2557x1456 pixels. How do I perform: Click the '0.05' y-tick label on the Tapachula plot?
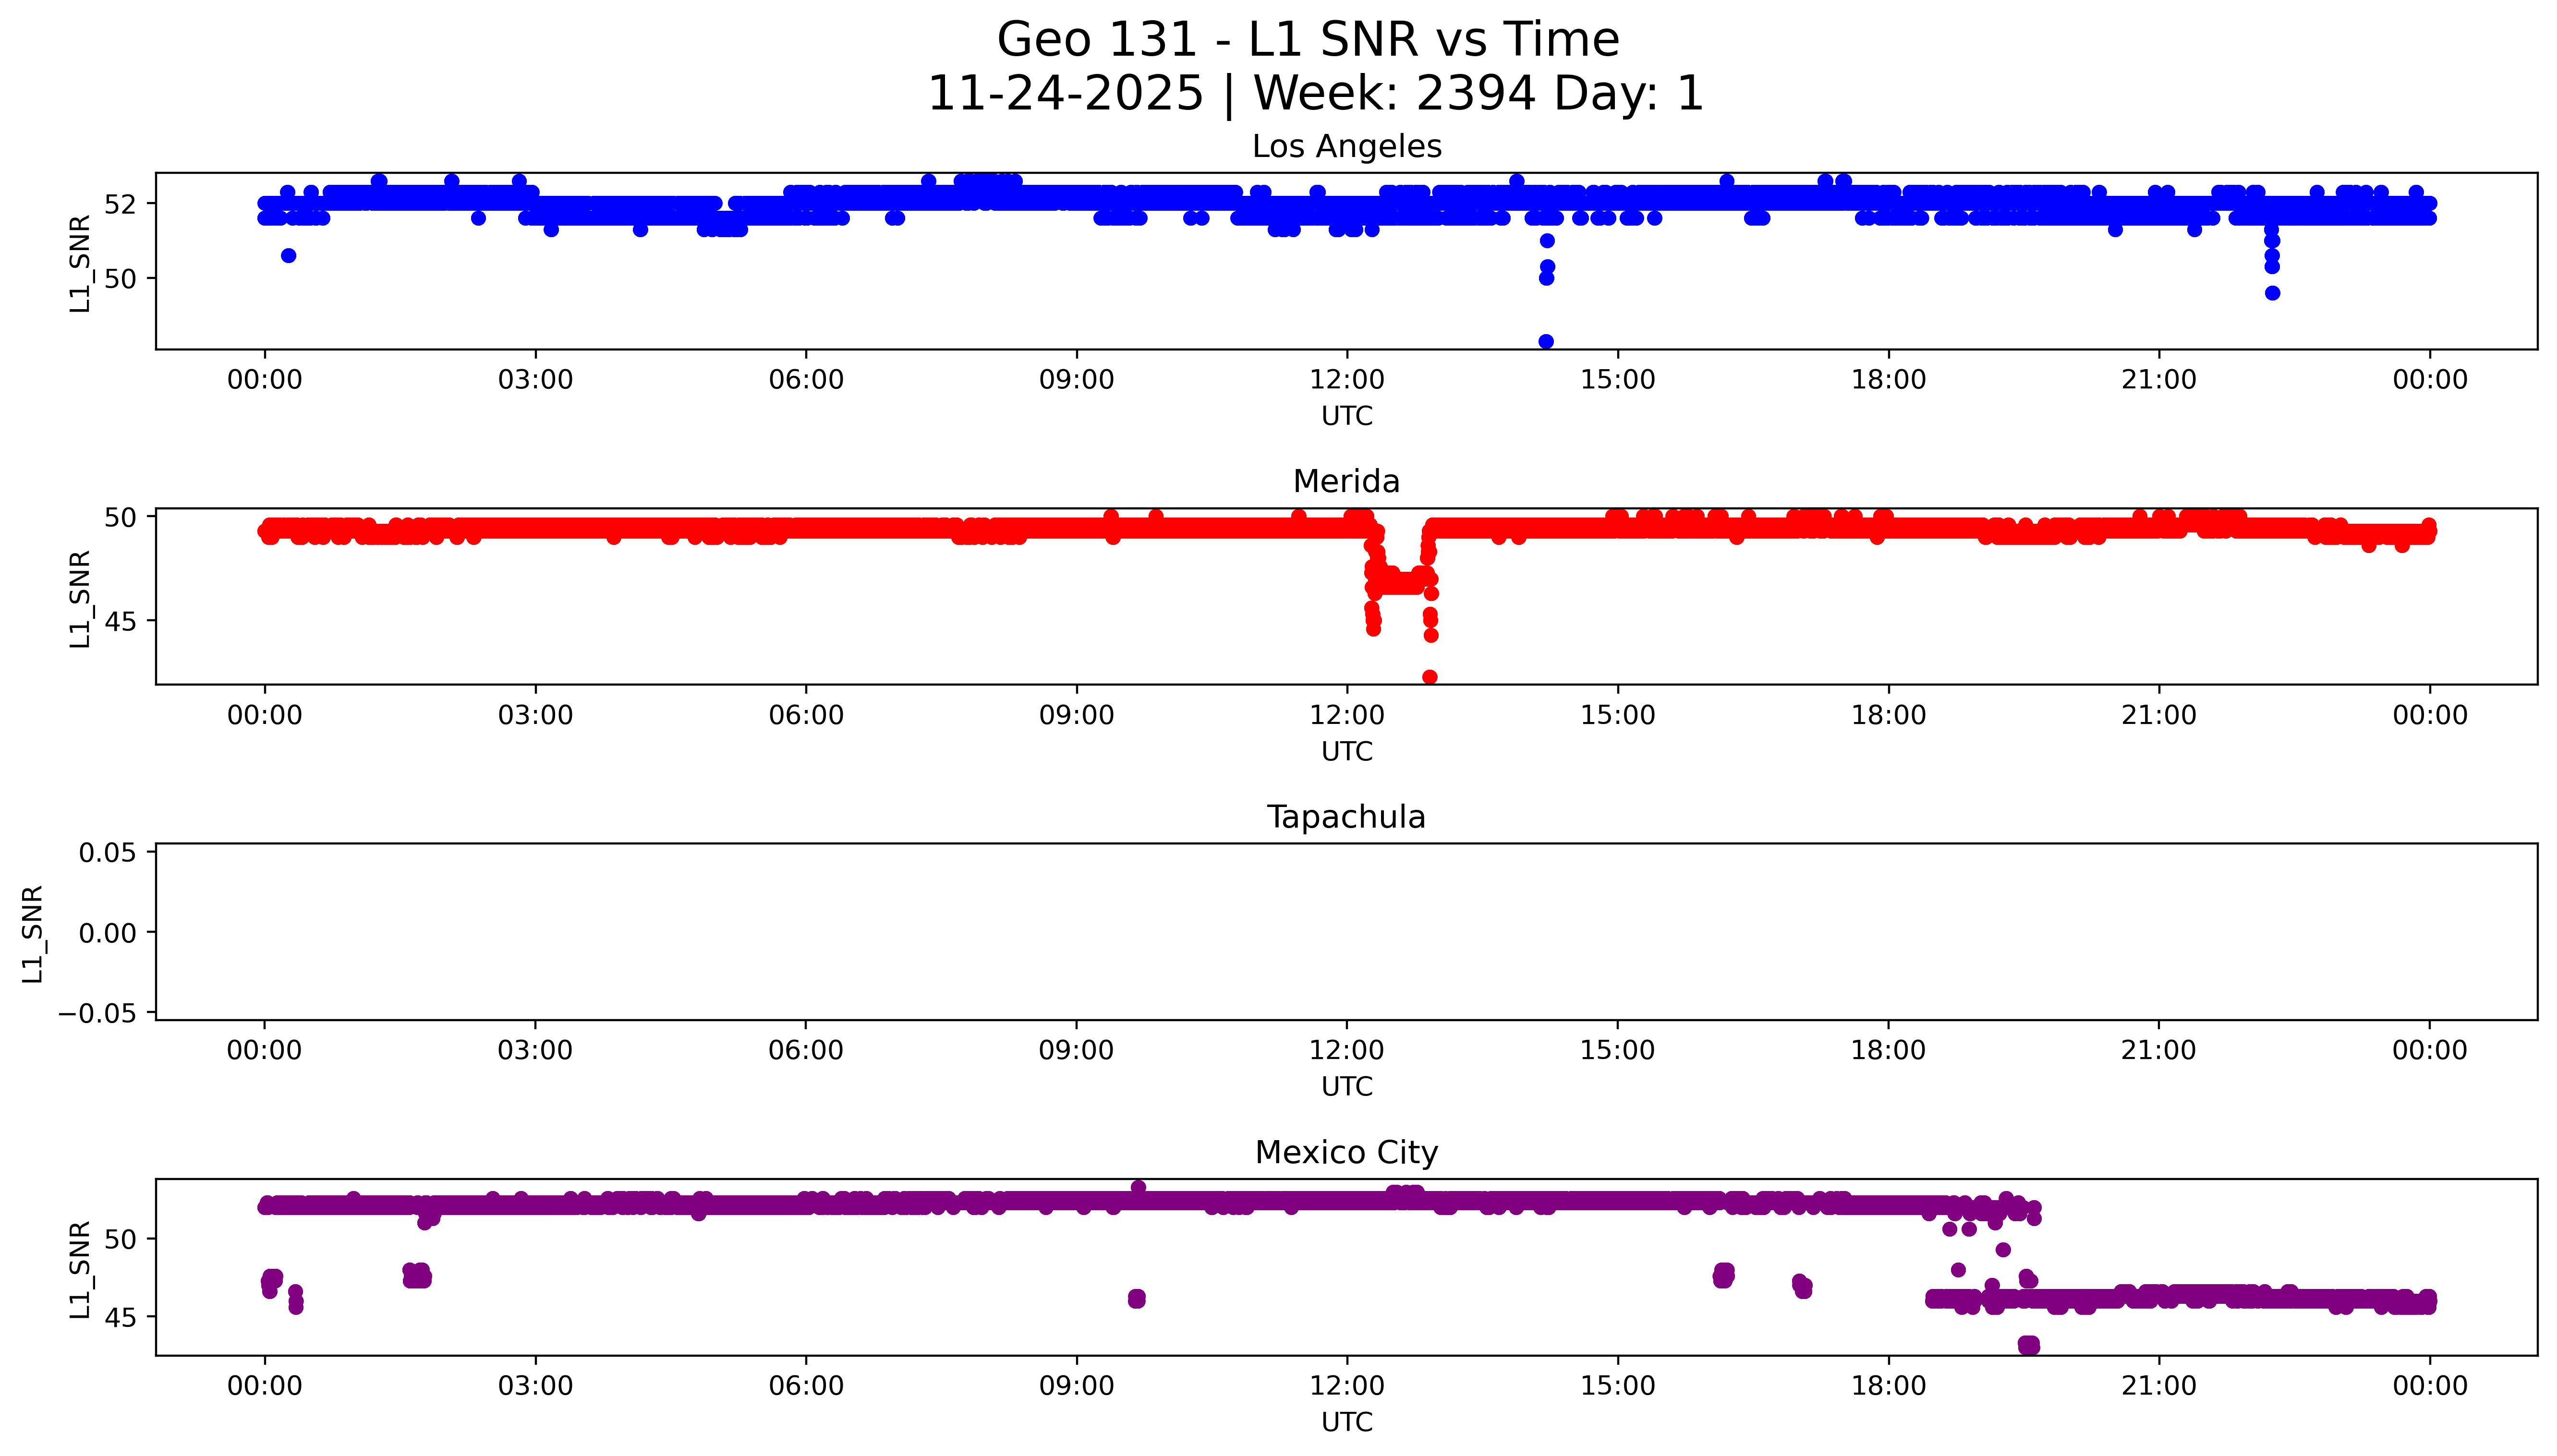[x=107, y=853]
